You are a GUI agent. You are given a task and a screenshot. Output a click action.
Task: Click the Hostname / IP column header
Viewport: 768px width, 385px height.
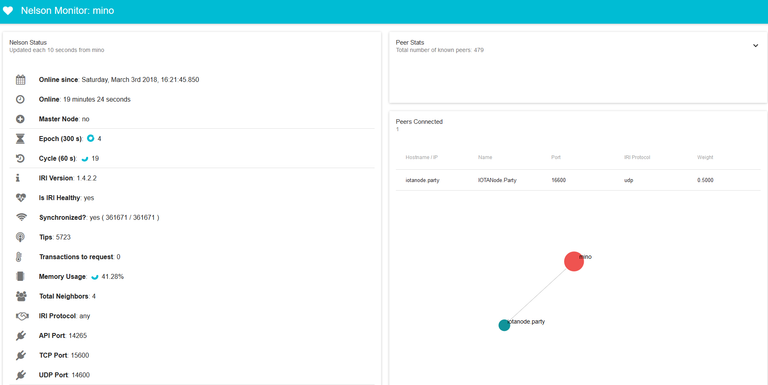tap(422, 157)
